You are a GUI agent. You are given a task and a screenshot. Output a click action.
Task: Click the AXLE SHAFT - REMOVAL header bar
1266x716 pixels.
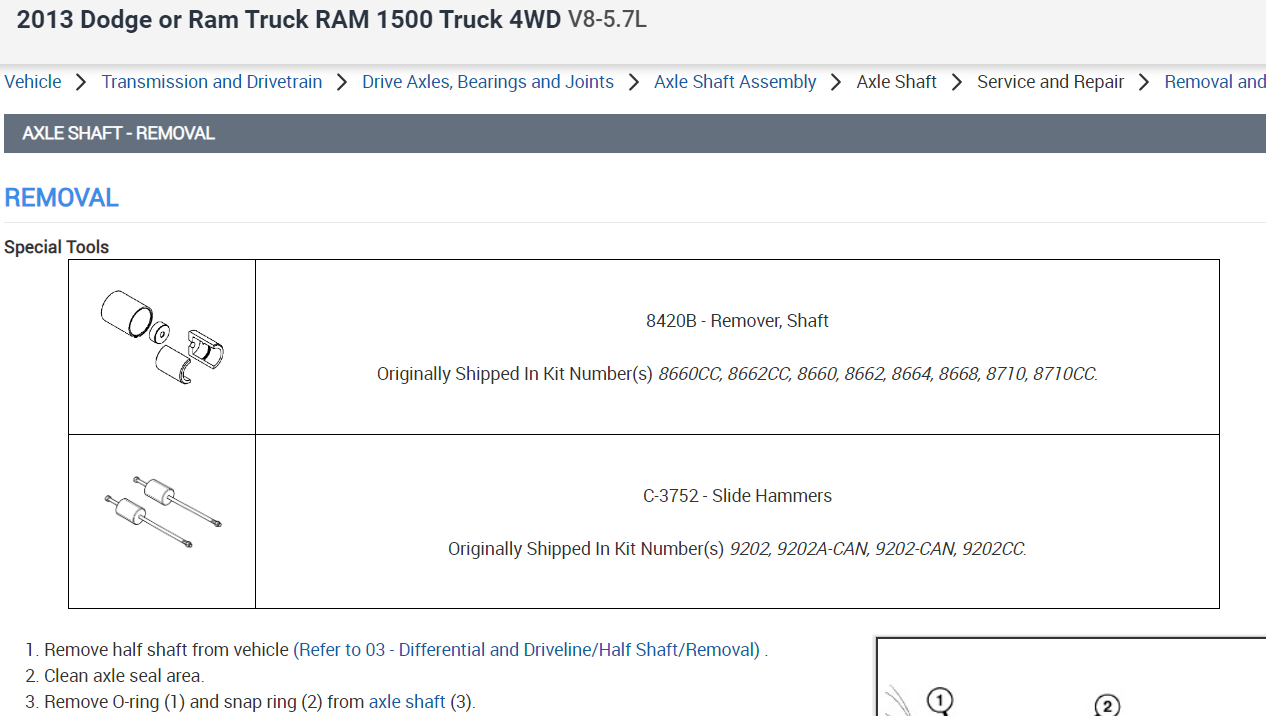[635, 133]
